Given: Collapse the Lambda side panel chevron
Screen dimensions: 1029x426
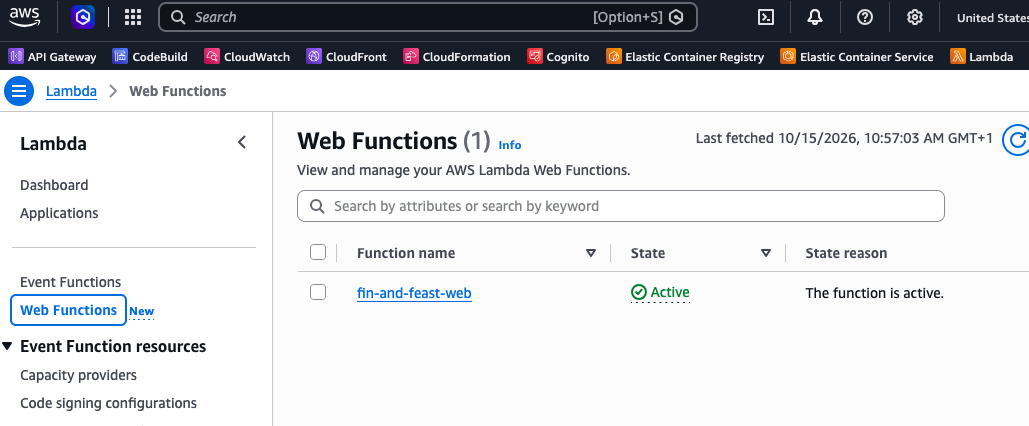Looking at the screenshot, I should (242, 142).
